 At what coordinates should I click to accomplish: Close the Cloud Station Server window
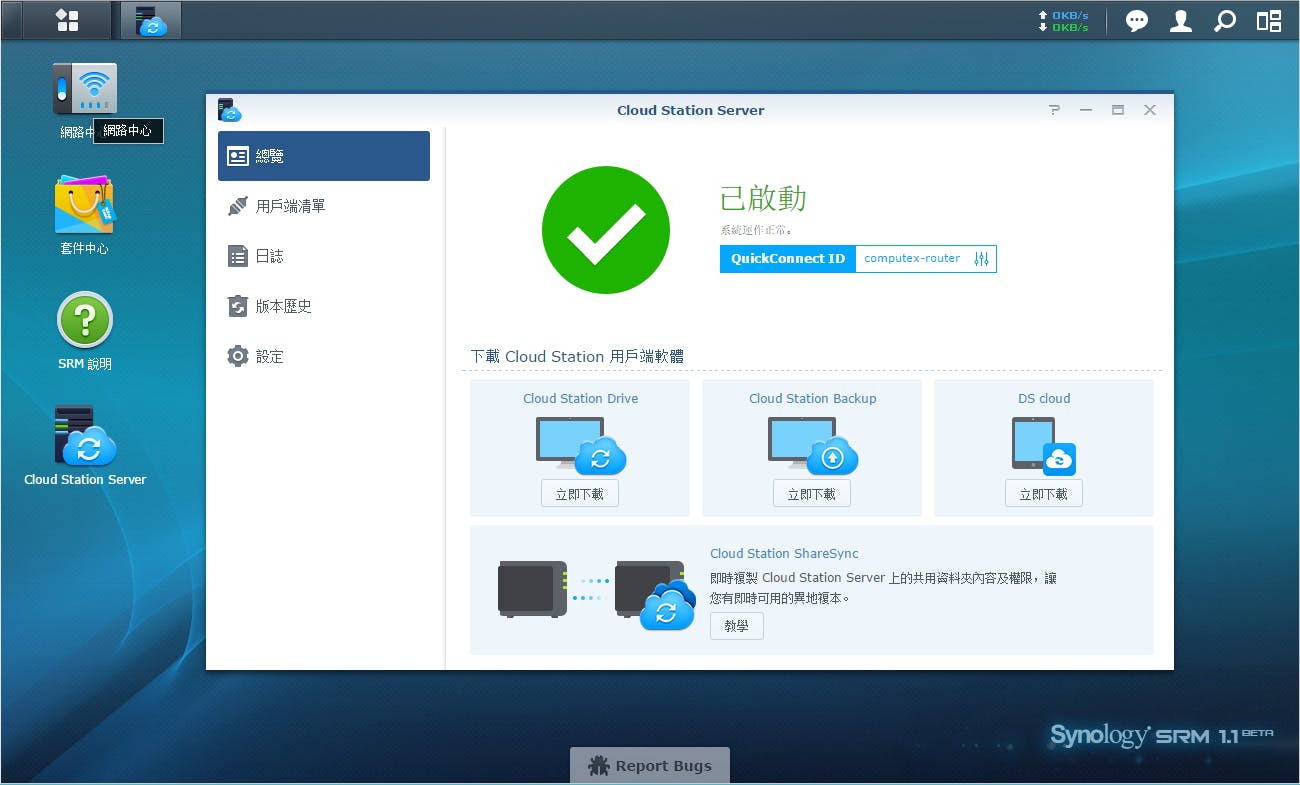1150,110
